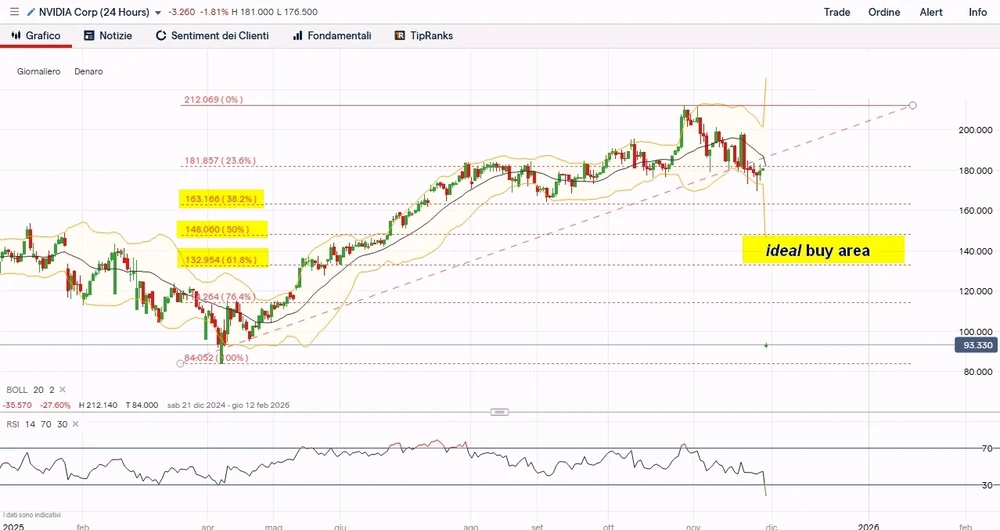This screenshot has height=530, width=1000.
Task: Expand the NVIDIA Corp instrument dropdown arrow
Action: 158,13
